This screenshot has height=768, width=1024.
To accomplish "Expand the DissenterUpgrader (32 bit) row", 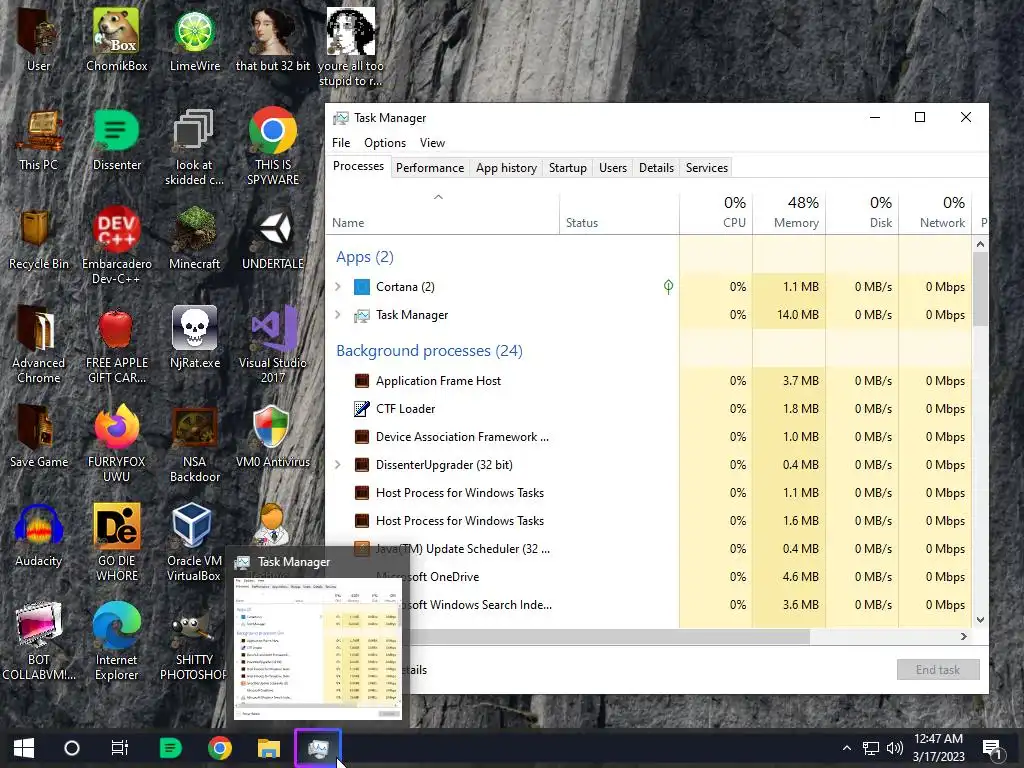I will pos(338,465).
